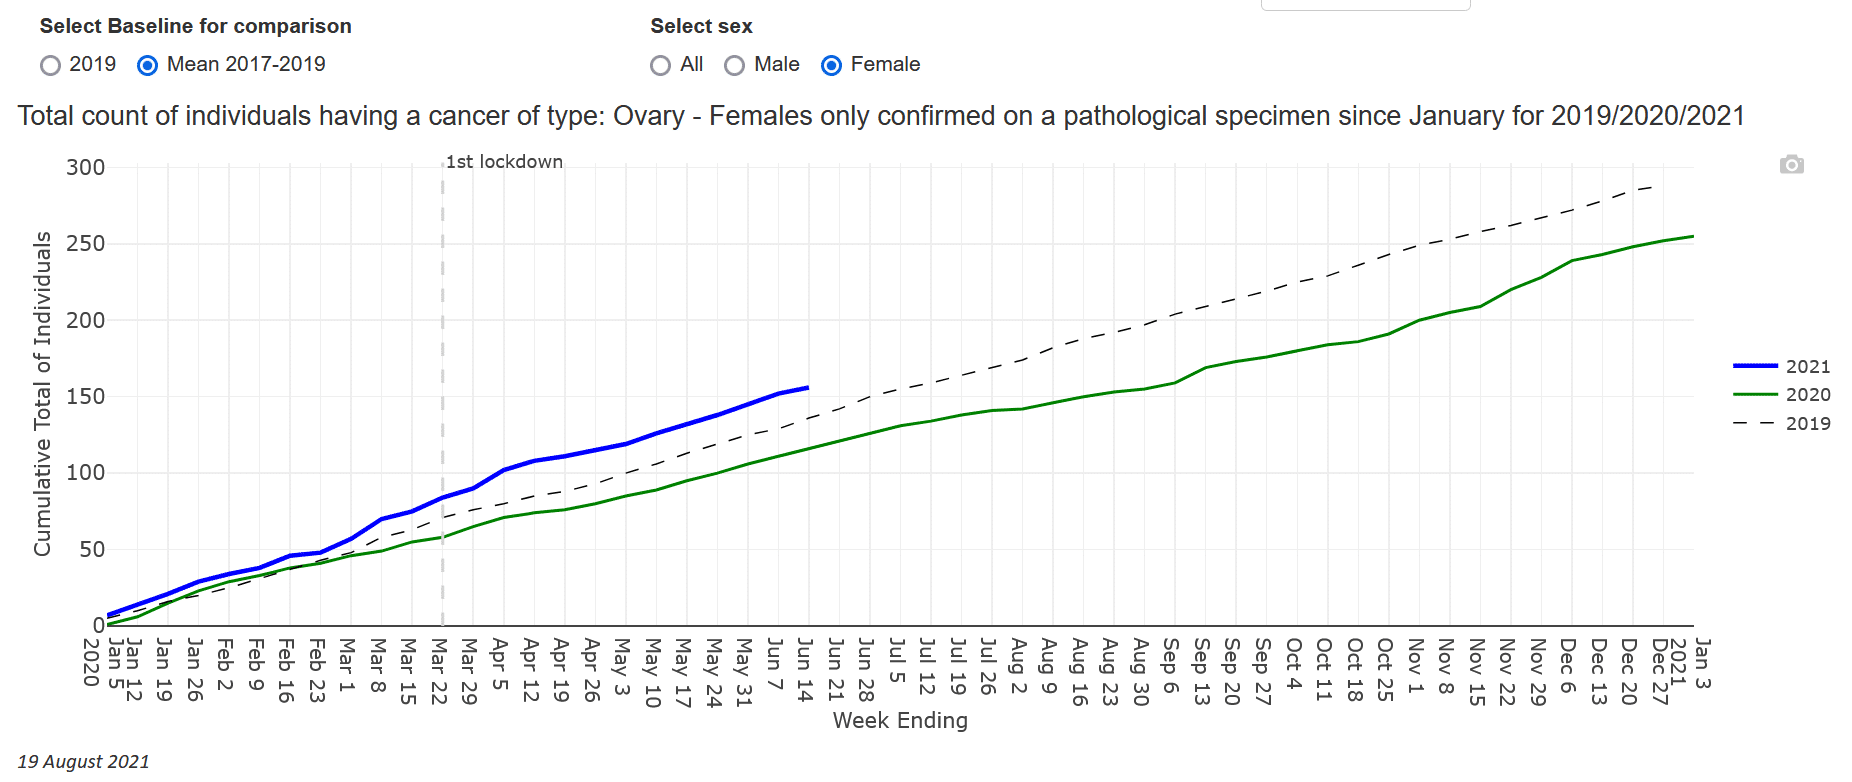Click the "Week Ending" x-axis title
The width and height of the screenshot is (1852, 782).
pyautogui.click(x=900, y=721)
